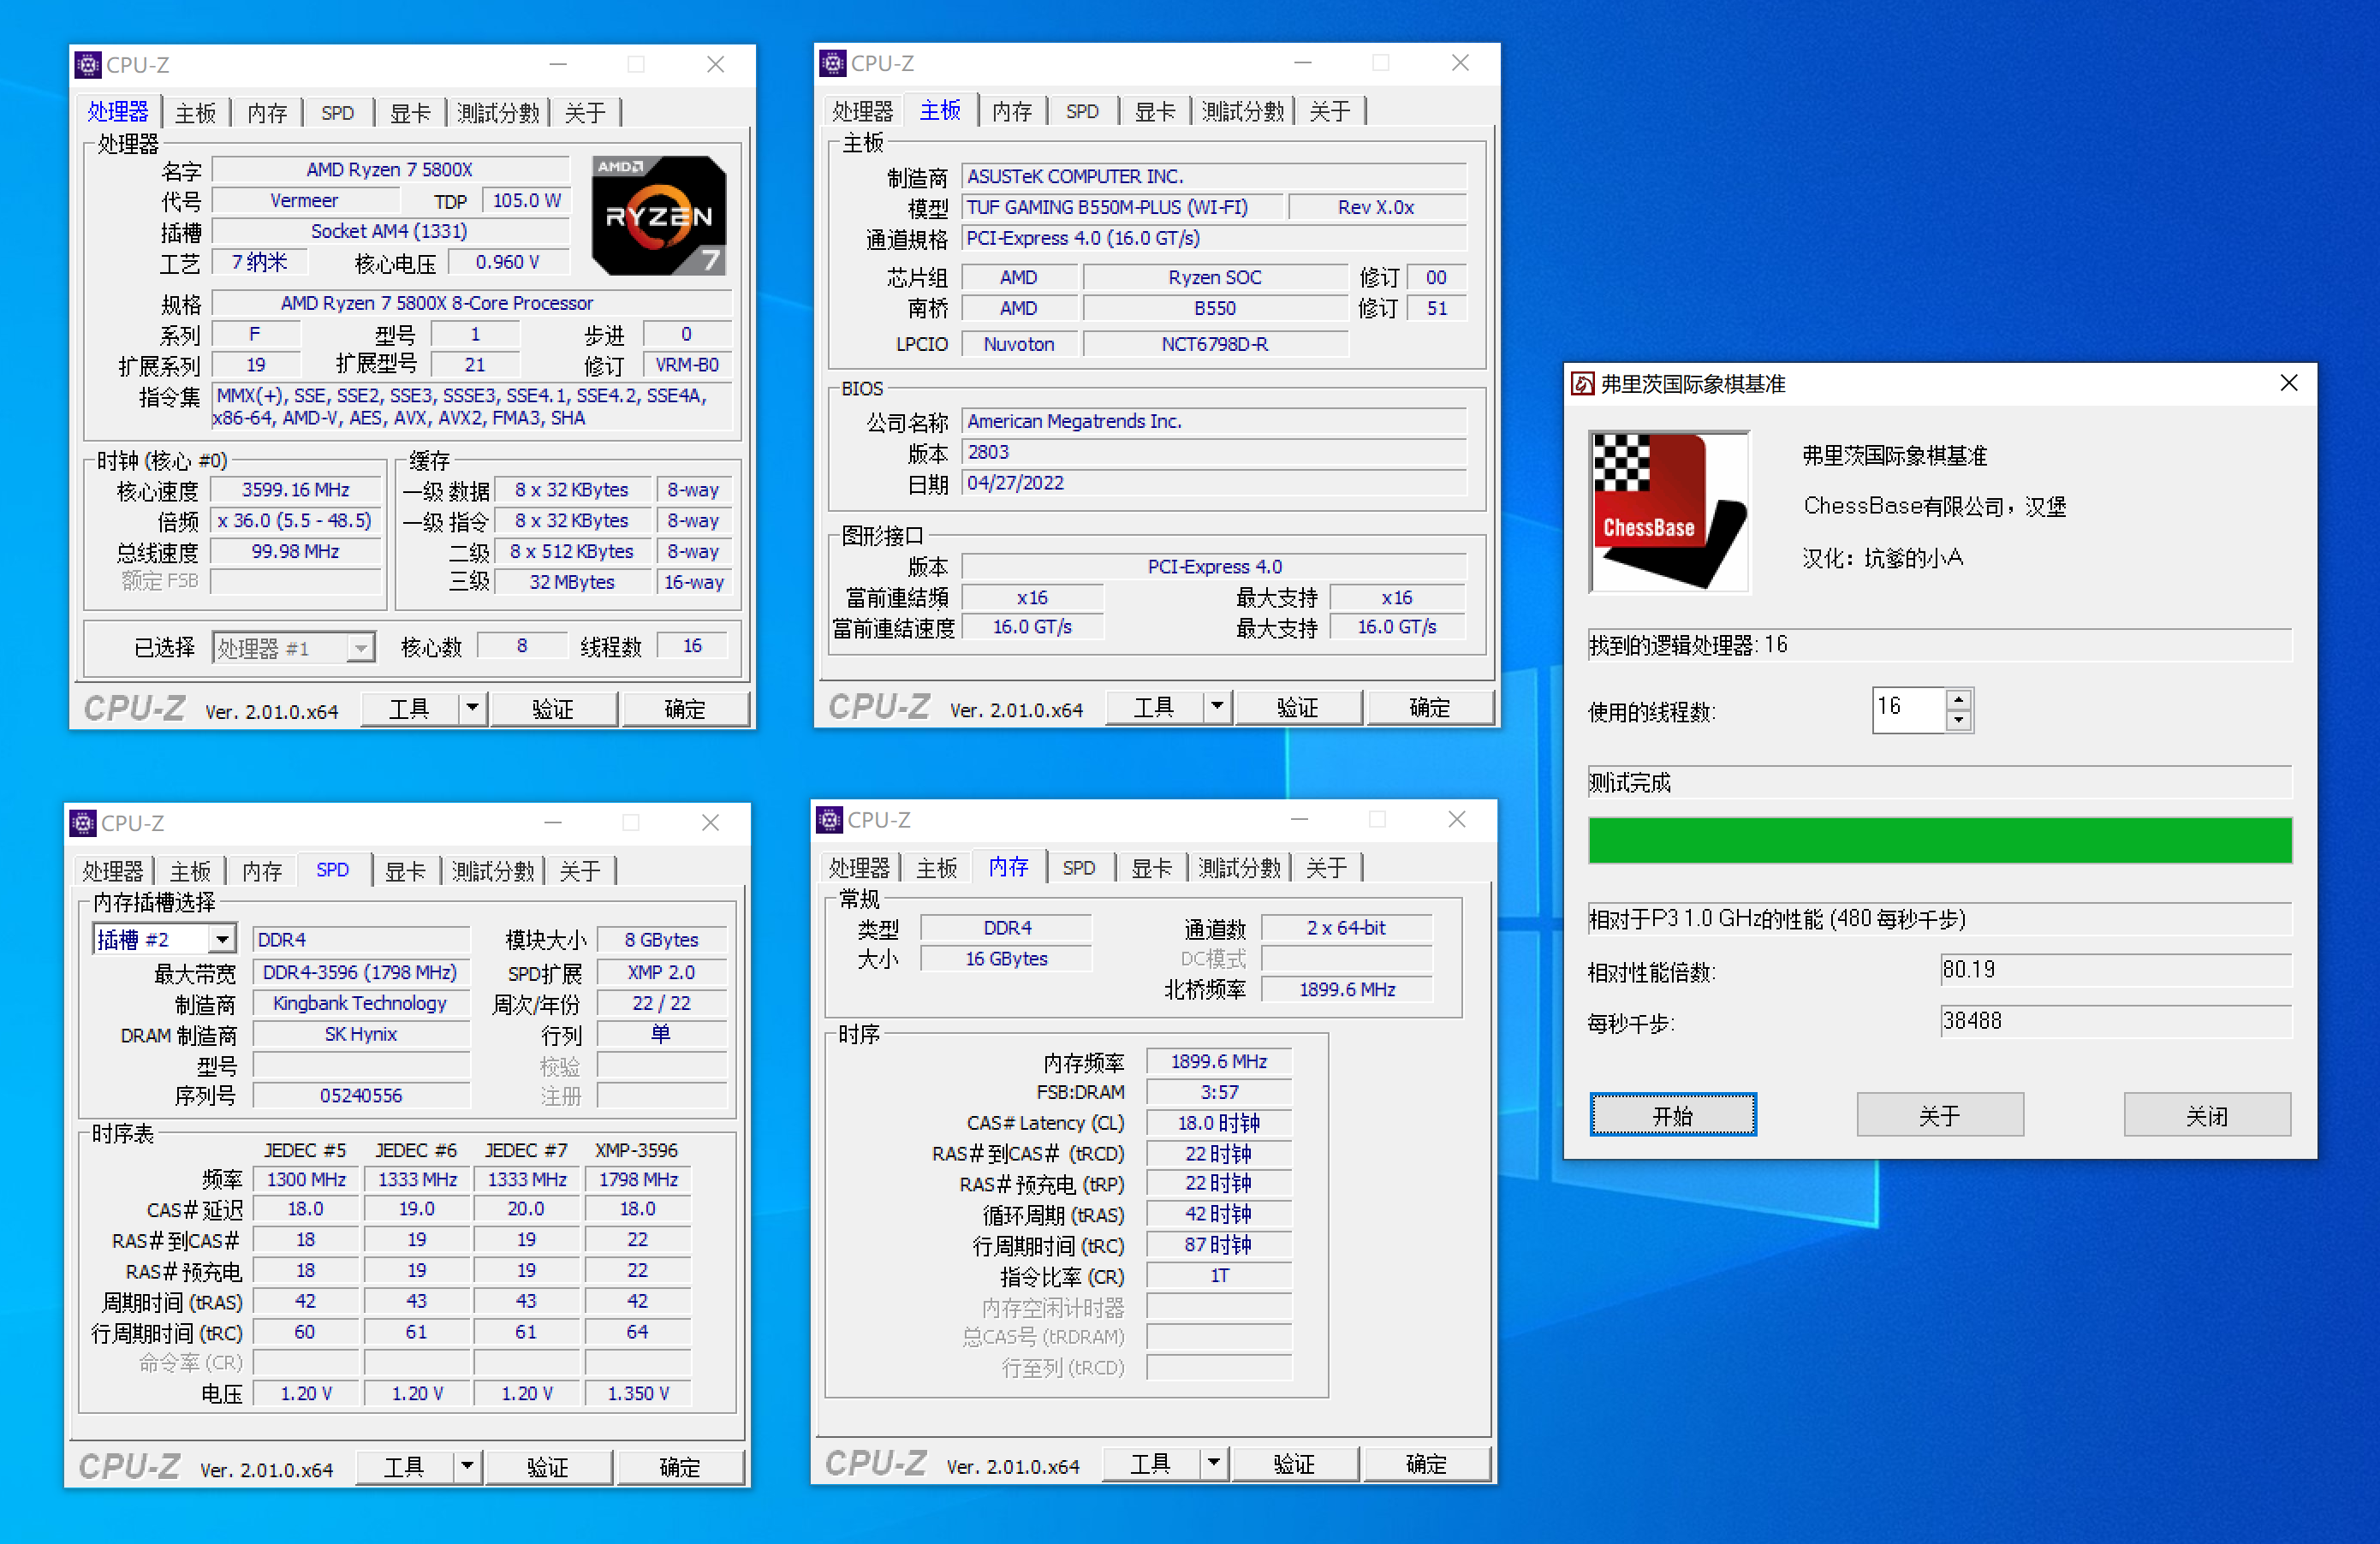This screenshot has height=1544, width=2380.
Task: Click the CPU-Z app icon in the SPD window title bar
Action: click(83, 823)
